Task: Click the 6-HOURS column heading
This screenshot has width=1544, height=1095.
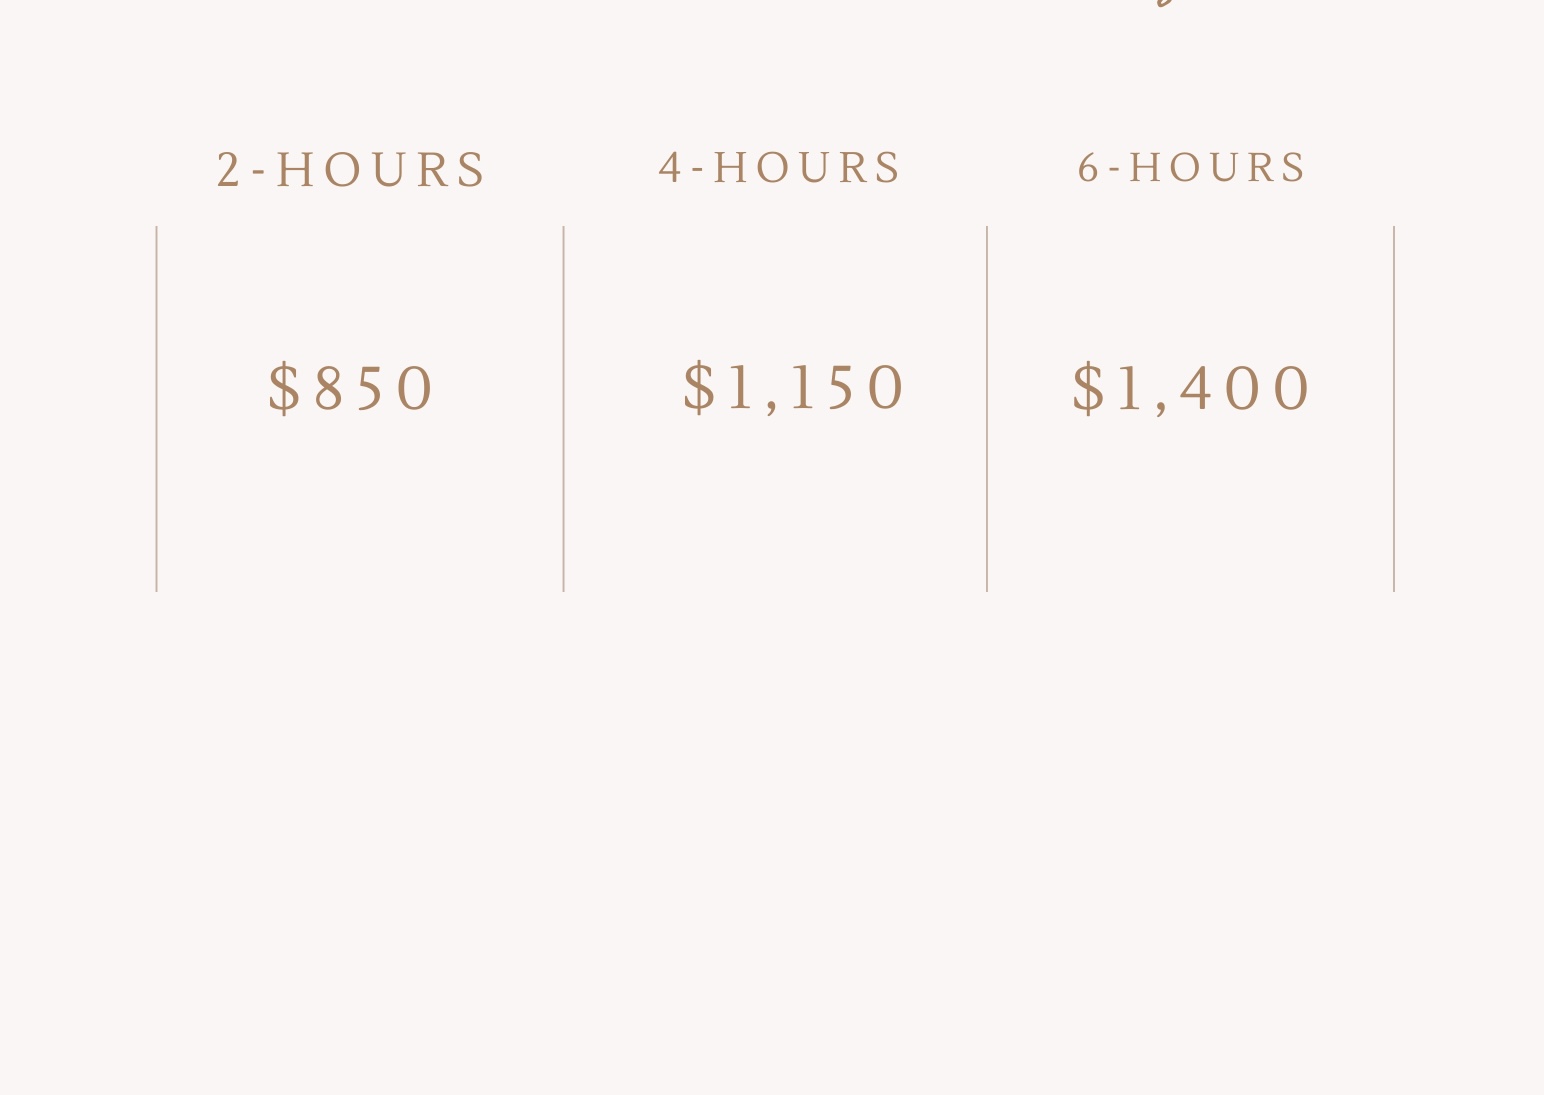Action: 1192,168
